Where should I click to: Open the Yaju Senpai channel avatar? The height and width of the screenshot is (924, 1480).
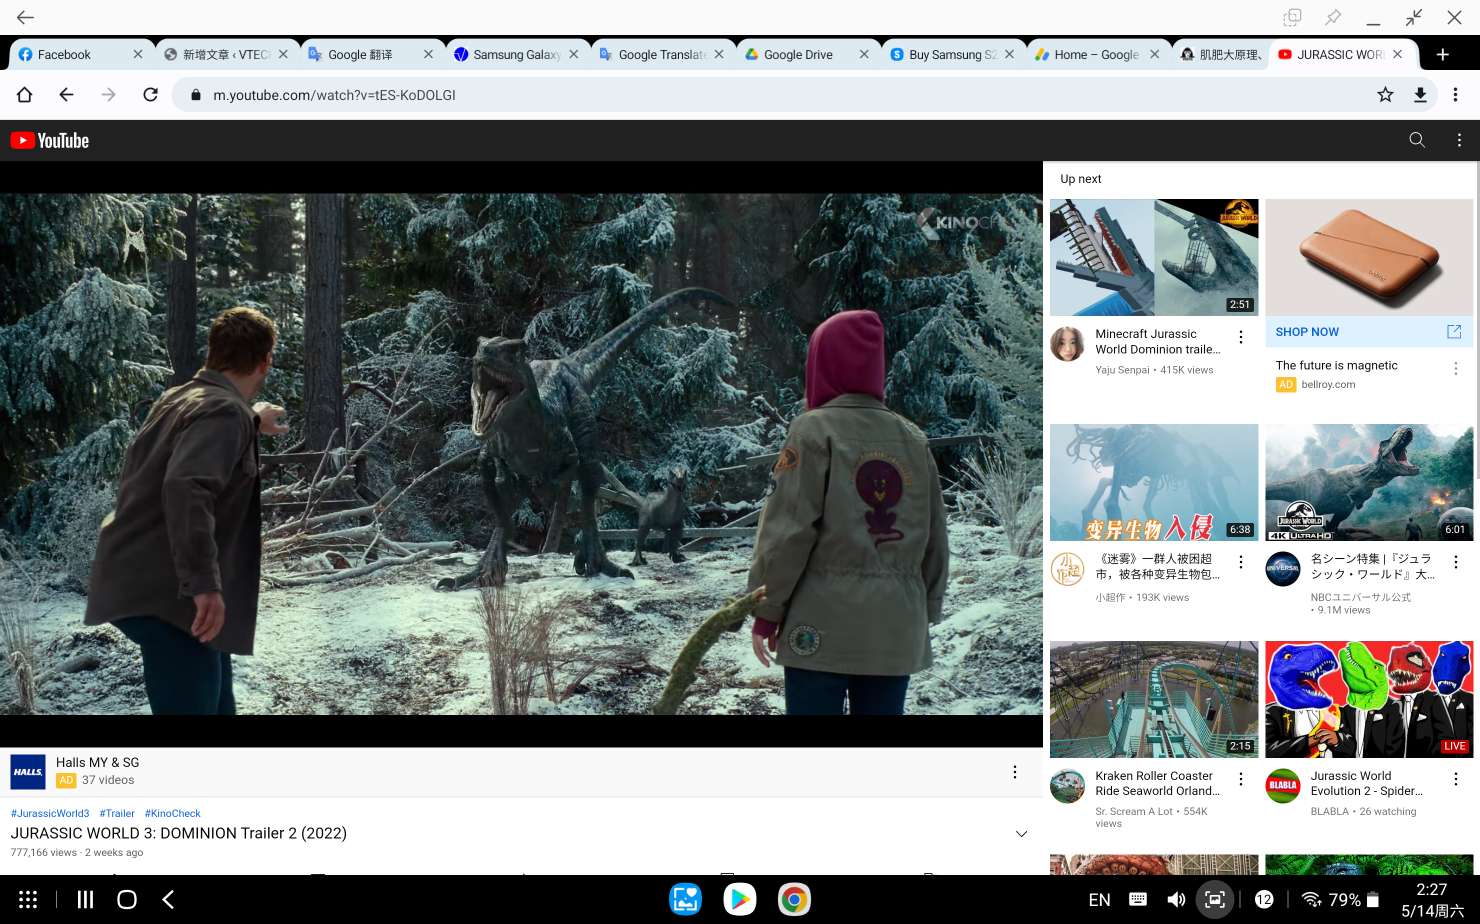click(1067, 344)
